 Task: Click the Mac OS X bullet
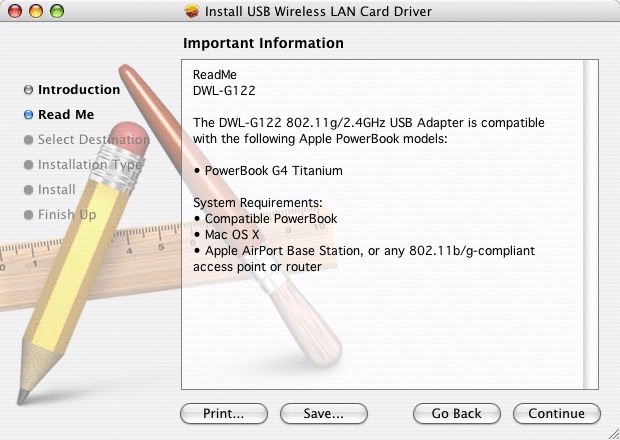coord(227,235)
